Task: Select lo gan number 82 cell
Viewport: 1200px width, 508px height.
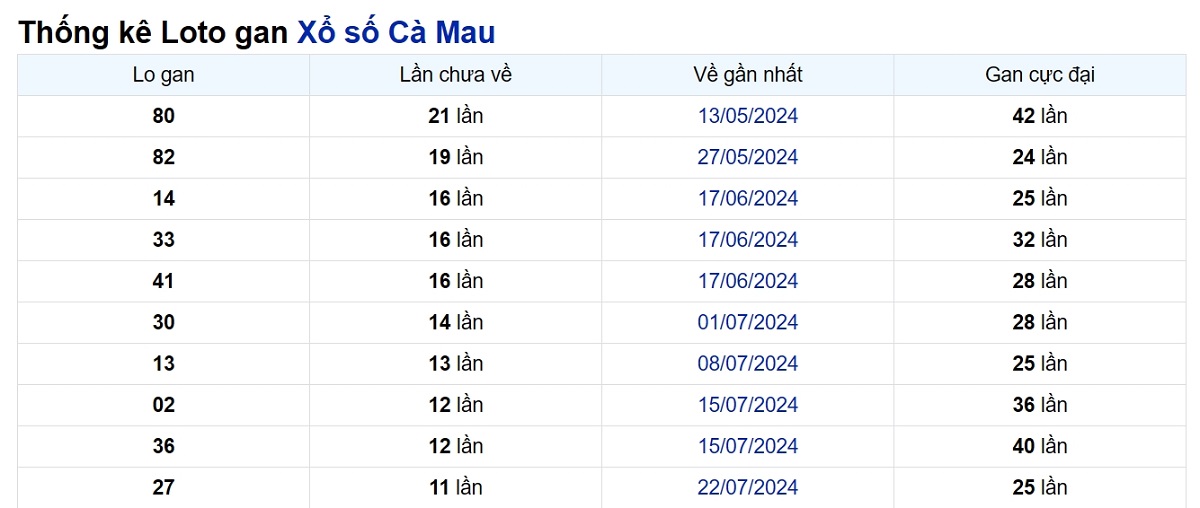Action: tap(164, 157)
